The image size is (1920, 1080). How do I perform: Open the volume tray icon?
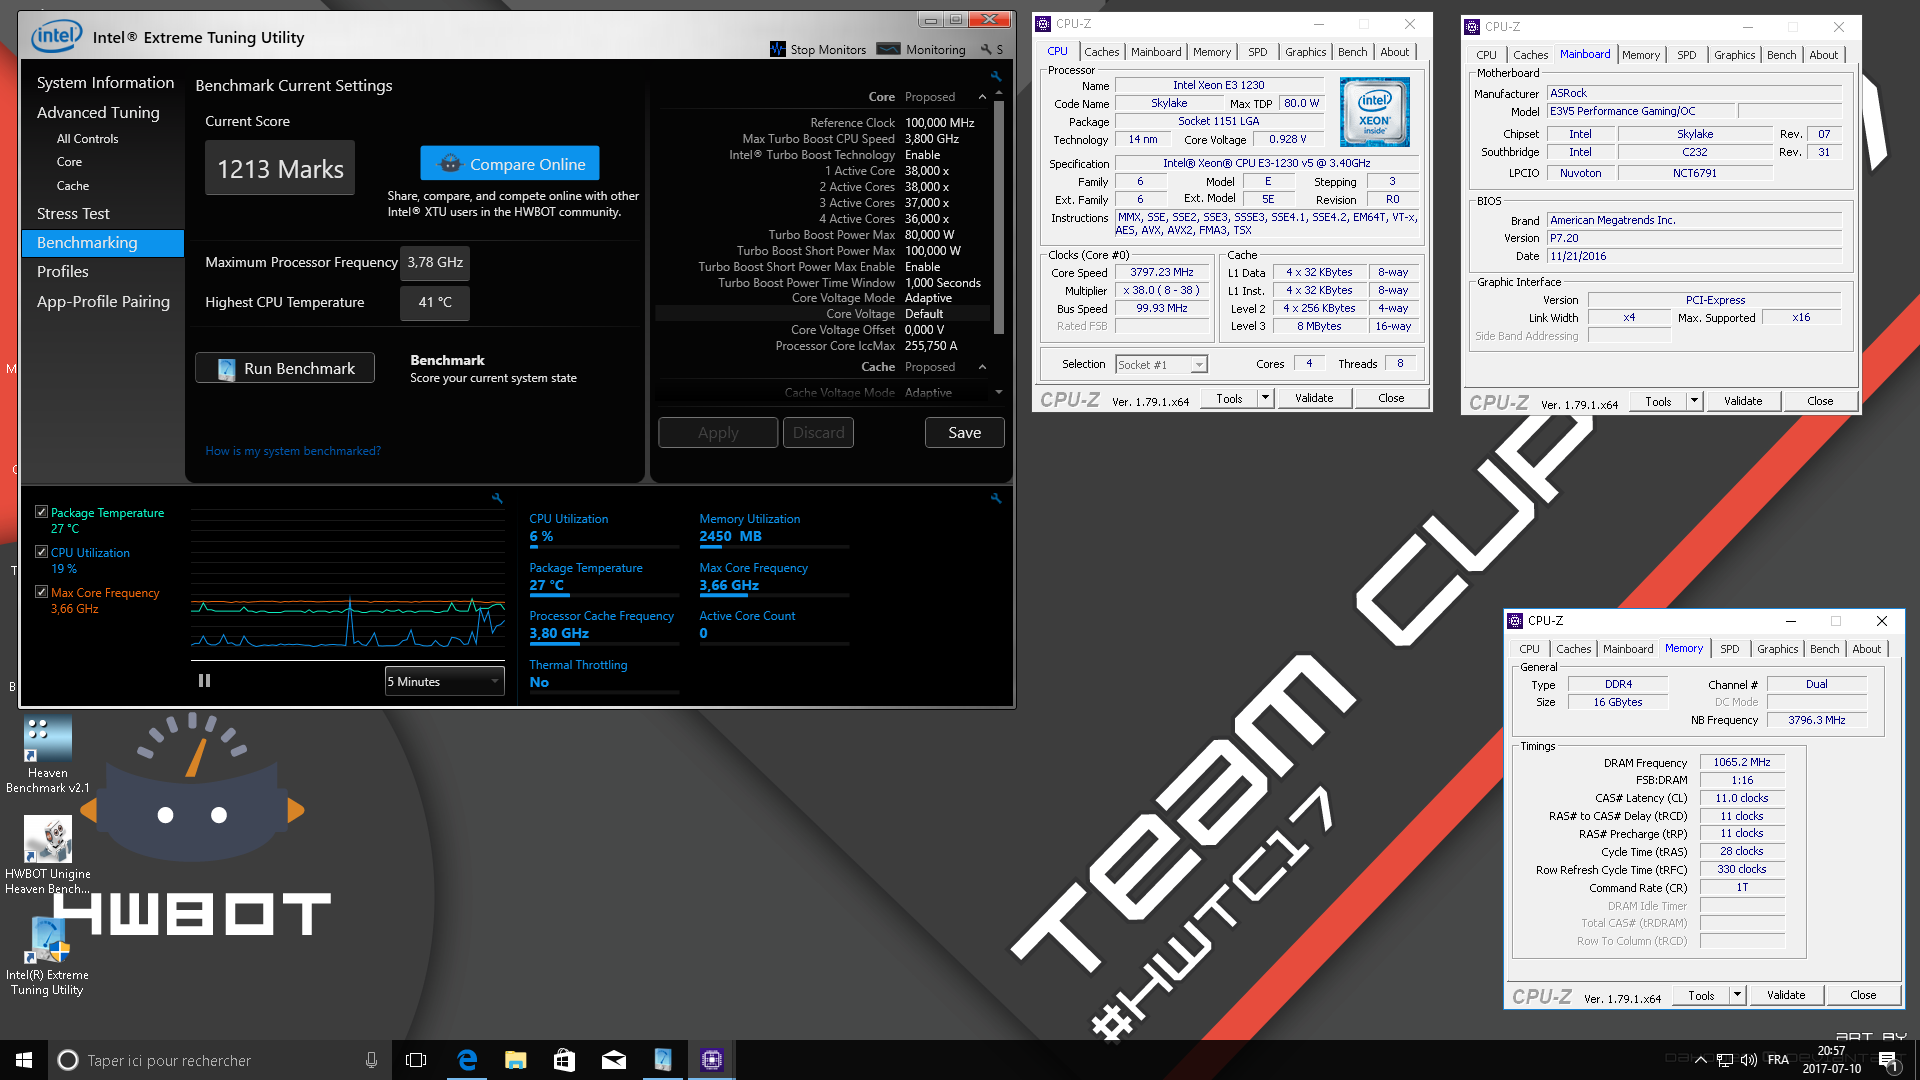tap(1749, 1060)
